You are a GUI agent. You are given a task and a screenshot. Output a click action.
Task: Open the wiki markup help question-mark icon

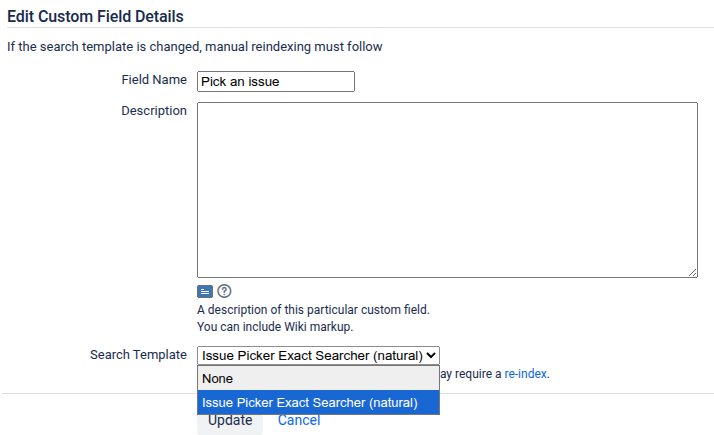[224, 291]
